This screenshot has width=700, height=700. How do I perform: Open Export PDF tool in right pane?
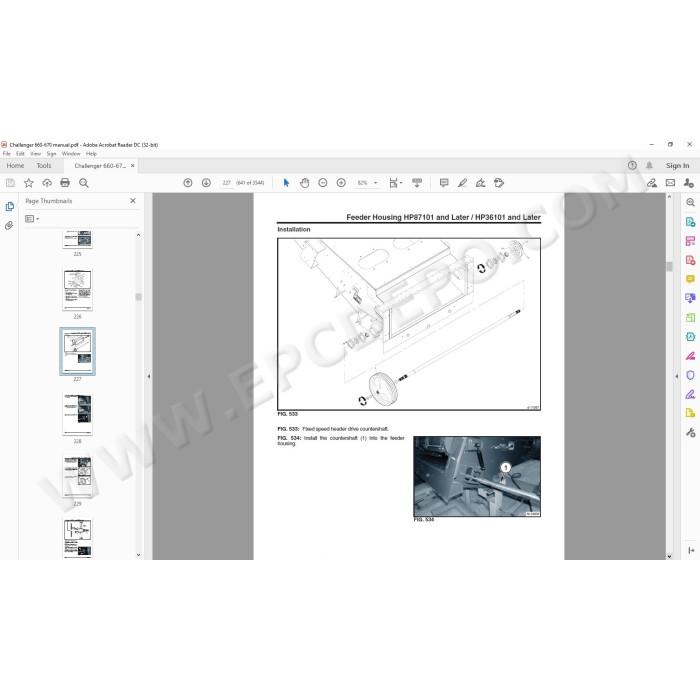690,222
